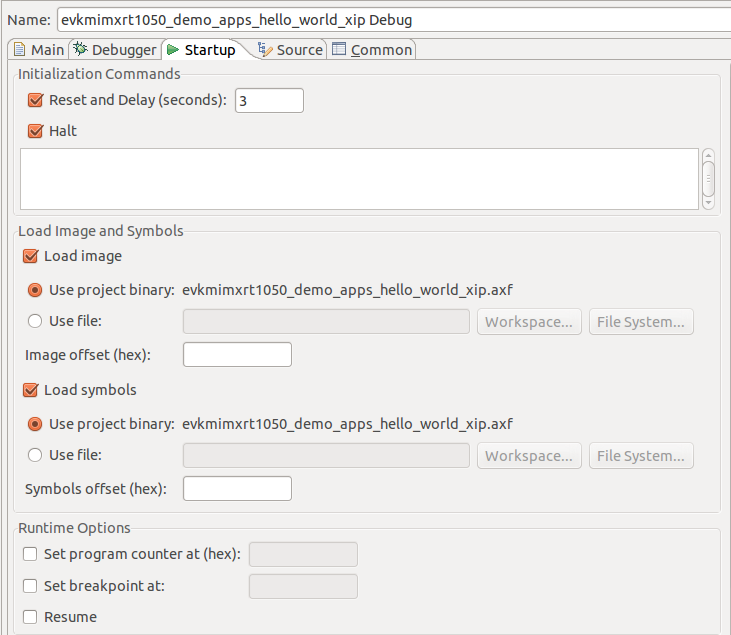The height and width of the screenshot is (635, 731).
Task: Click the Symbols offset hex field
Action: click(x=237, y=489)
